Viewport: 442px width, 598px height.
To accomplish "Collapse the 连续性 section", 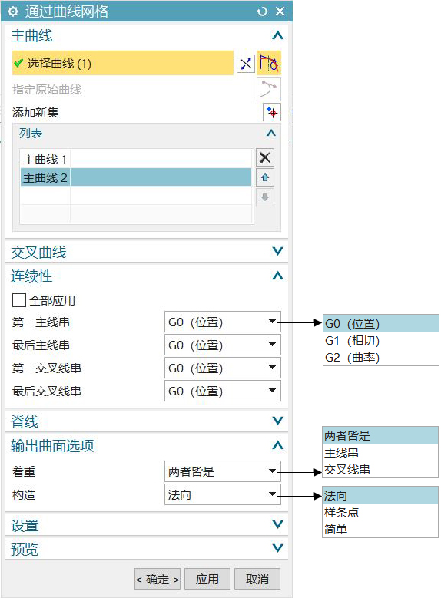I will coord(278,275).
